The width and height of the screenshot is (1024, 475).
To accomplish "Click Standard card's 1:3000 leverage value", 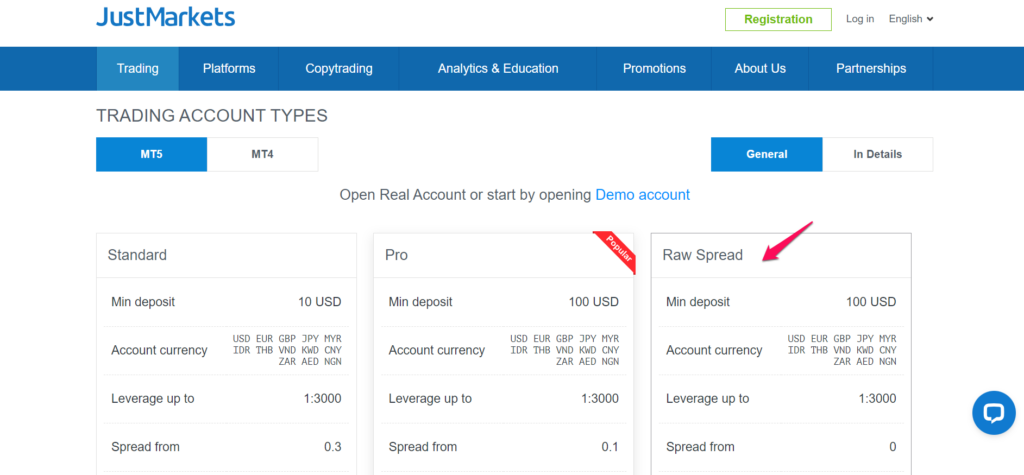I will coord(323,399).
